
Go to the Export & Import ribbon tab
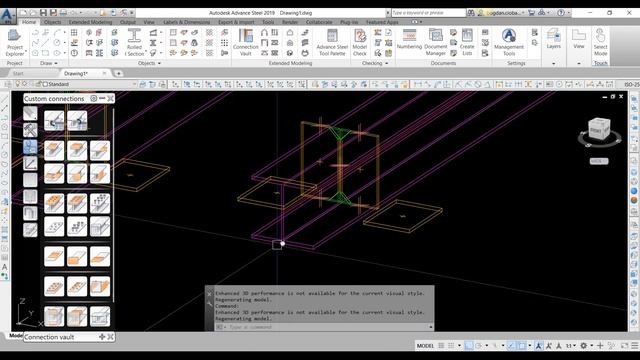tap(236, 22)
